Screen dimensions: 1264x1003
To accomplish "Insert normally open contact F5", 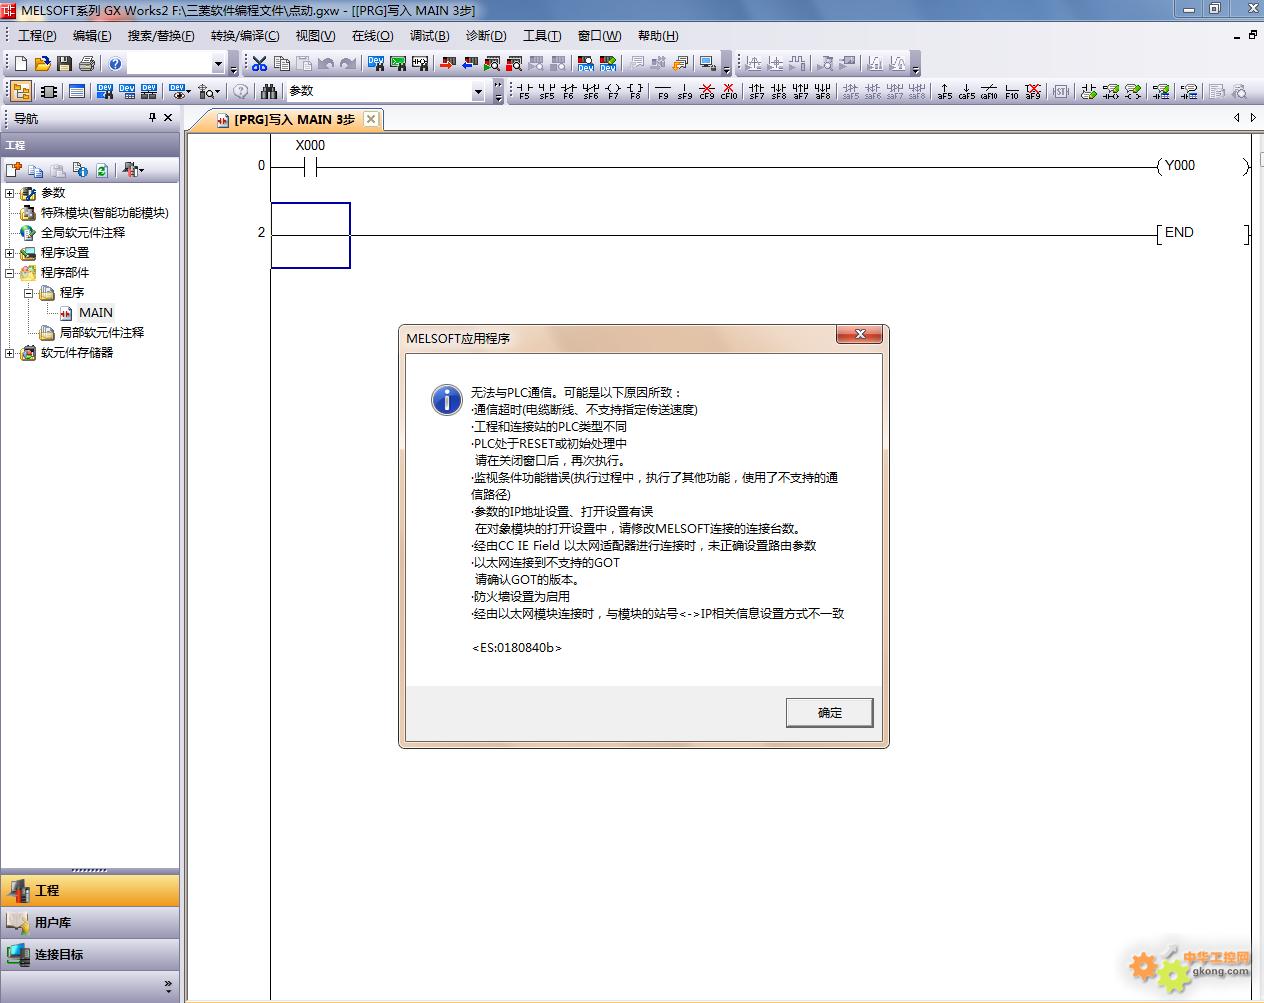I will pos(525,91).
